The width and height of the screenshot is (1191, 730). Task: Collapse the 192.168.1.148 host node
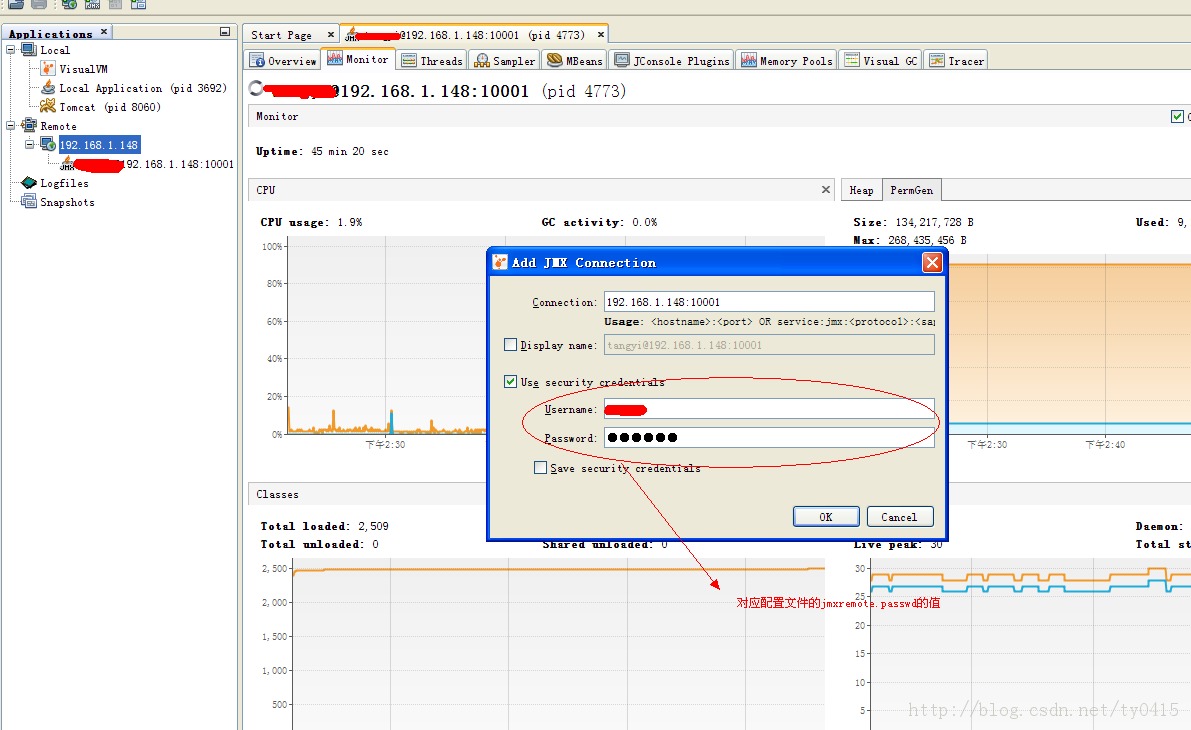(29, 145)
